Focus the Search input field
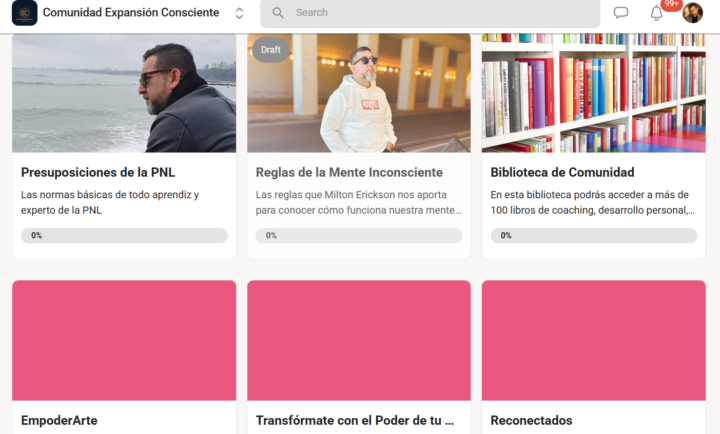720x434 pixels. (x=430, y=13)
